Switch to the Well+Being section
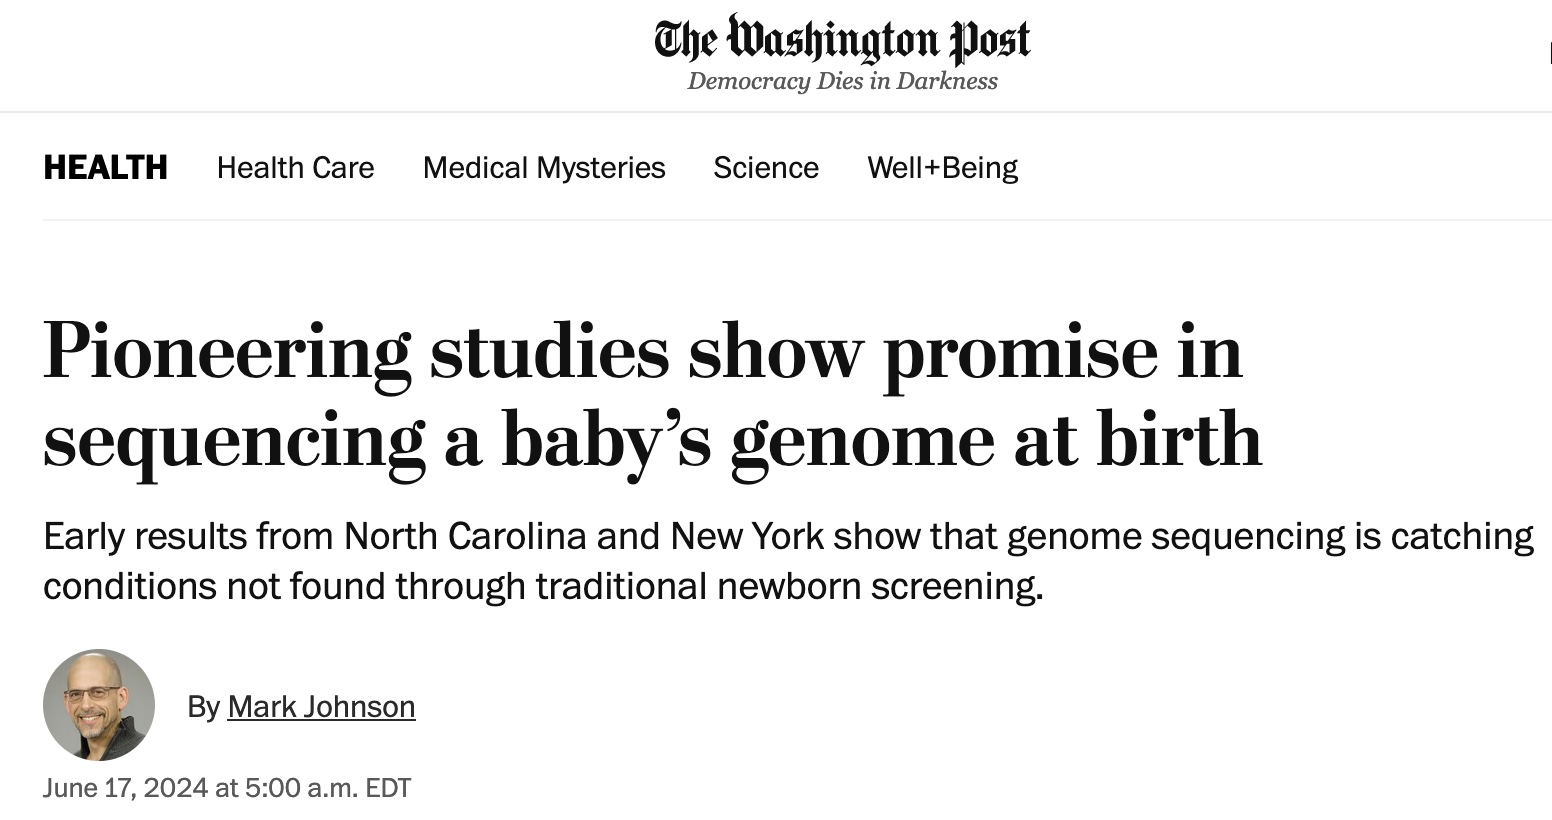 point(942,167)
